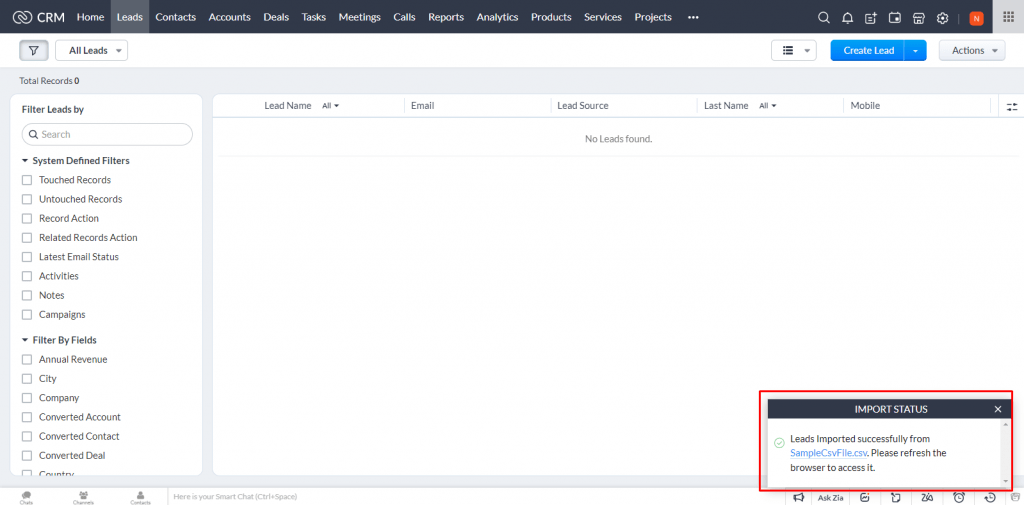Image resolution: width=1024 pixels, height=505 pixels.
Task: Tick the Company field filter
Action: point(27,398)
